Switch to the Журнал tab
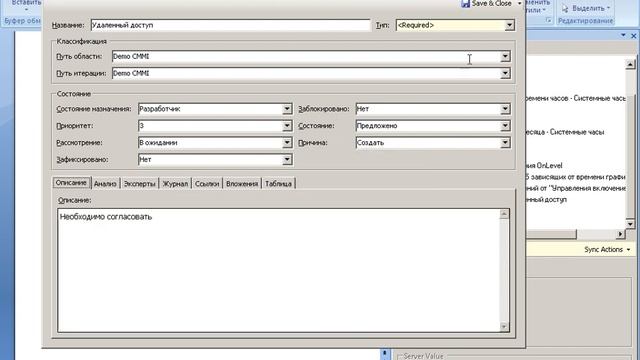640x360 pixels. (175, 184)
